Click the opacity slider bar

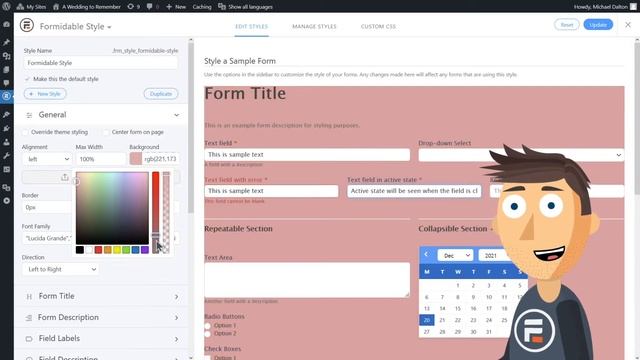click(x=166, y=212)
